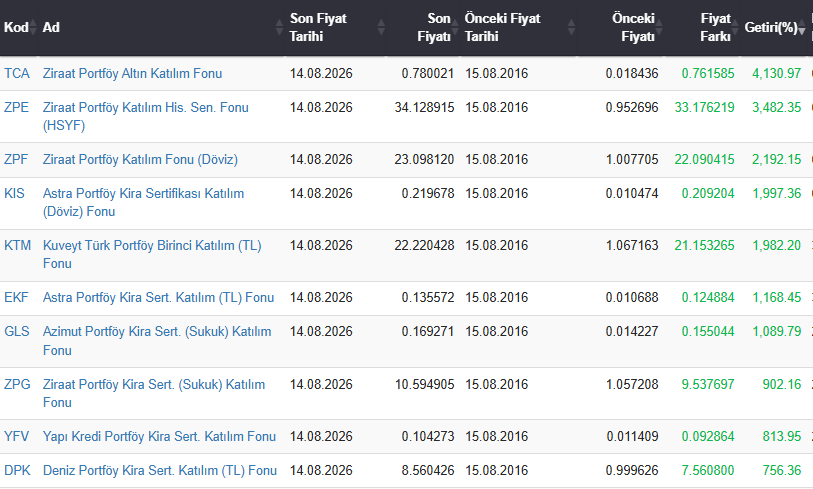813x489 pixels.
Task: Open Deniz Portföy Kira Sert. Katılım fund
Action: [x=160, y=470]
